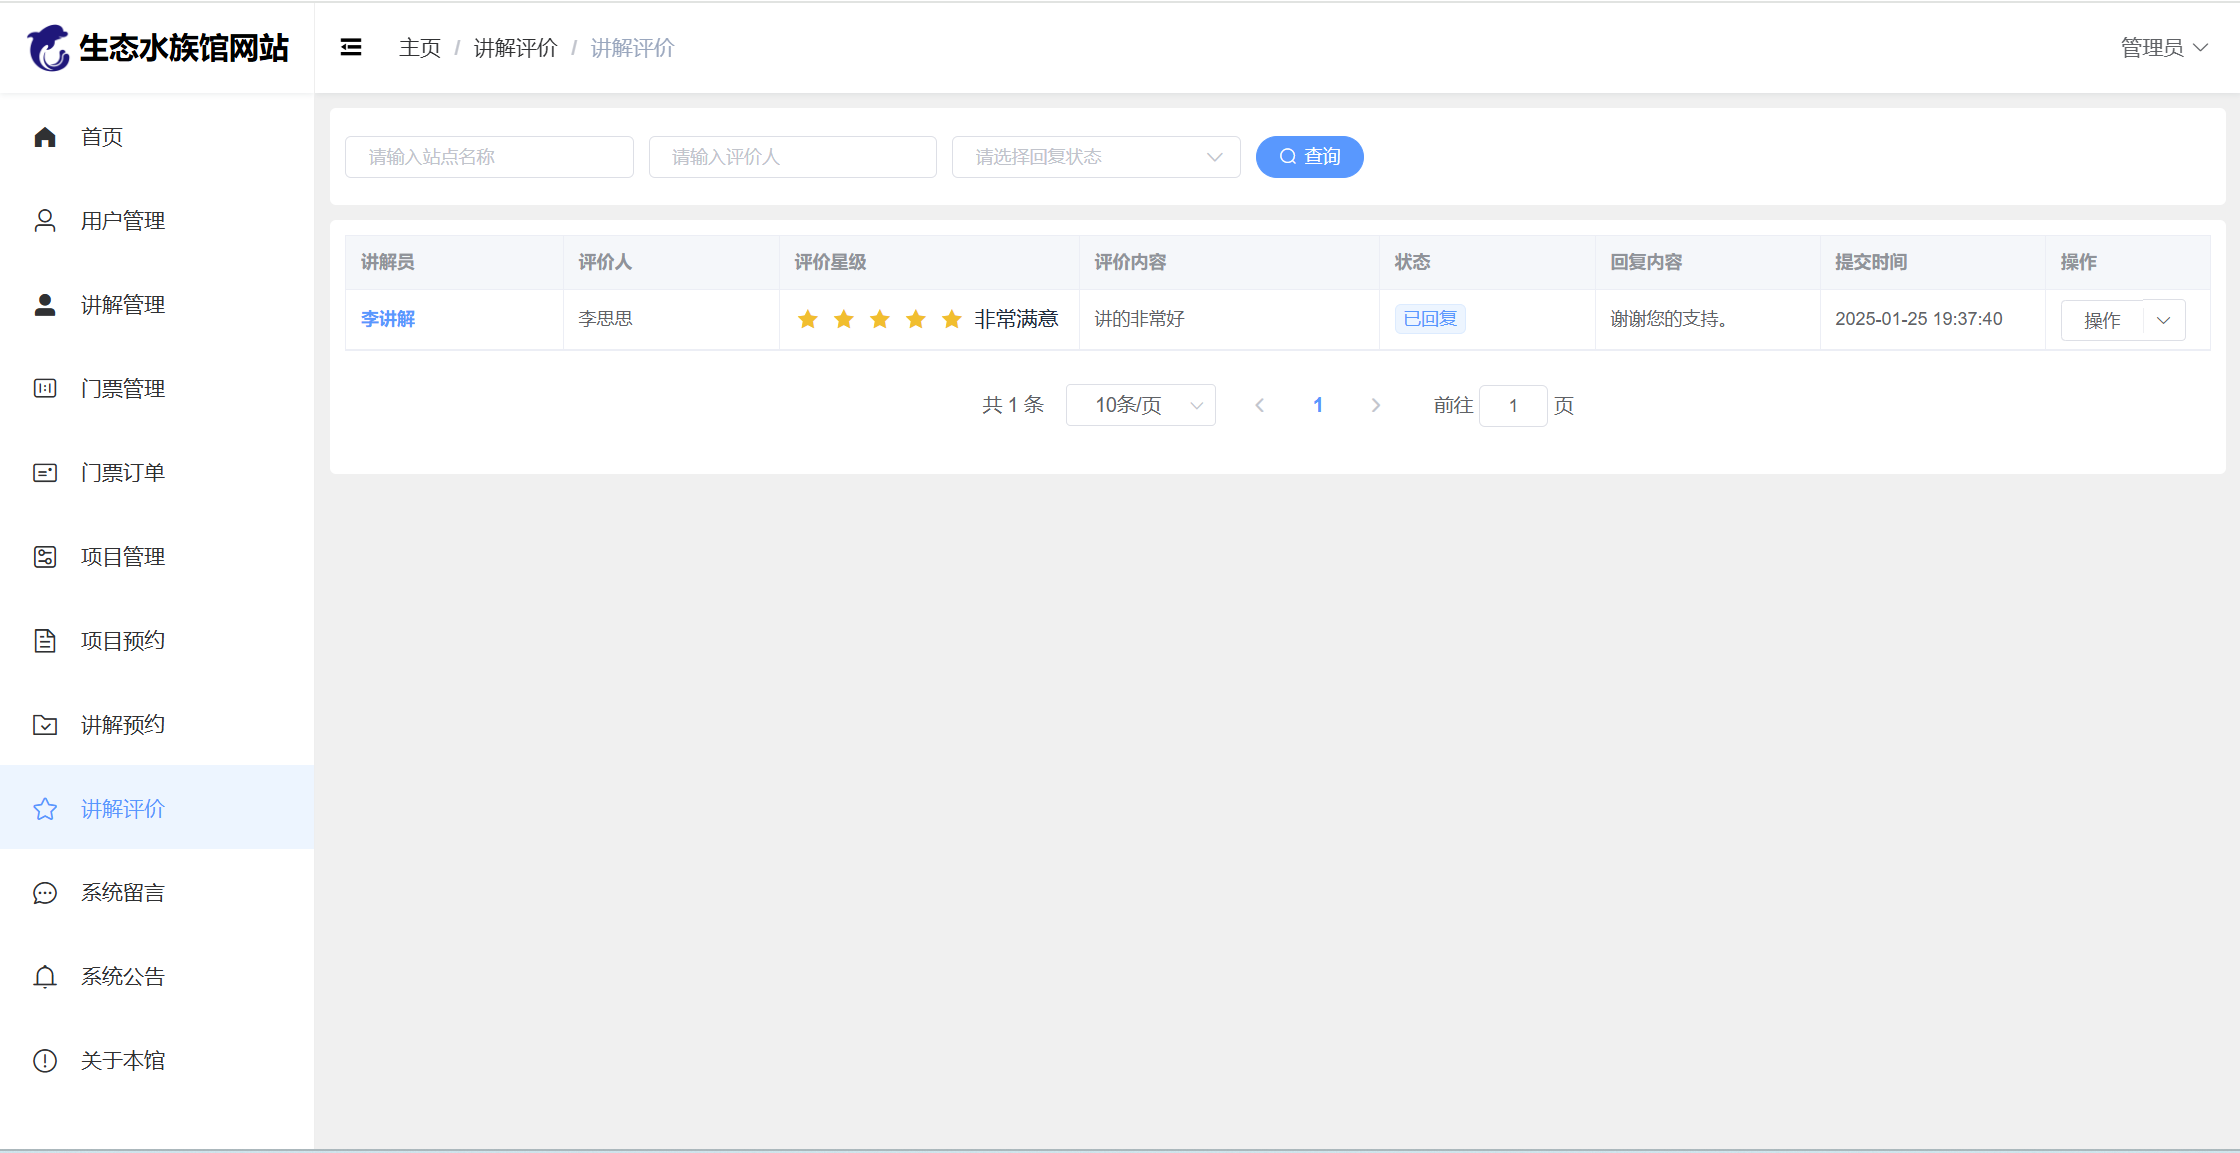Screen dimensions: 2240x1153
Task: Click the next page arrow
Action: click(x=1376, y=405)
